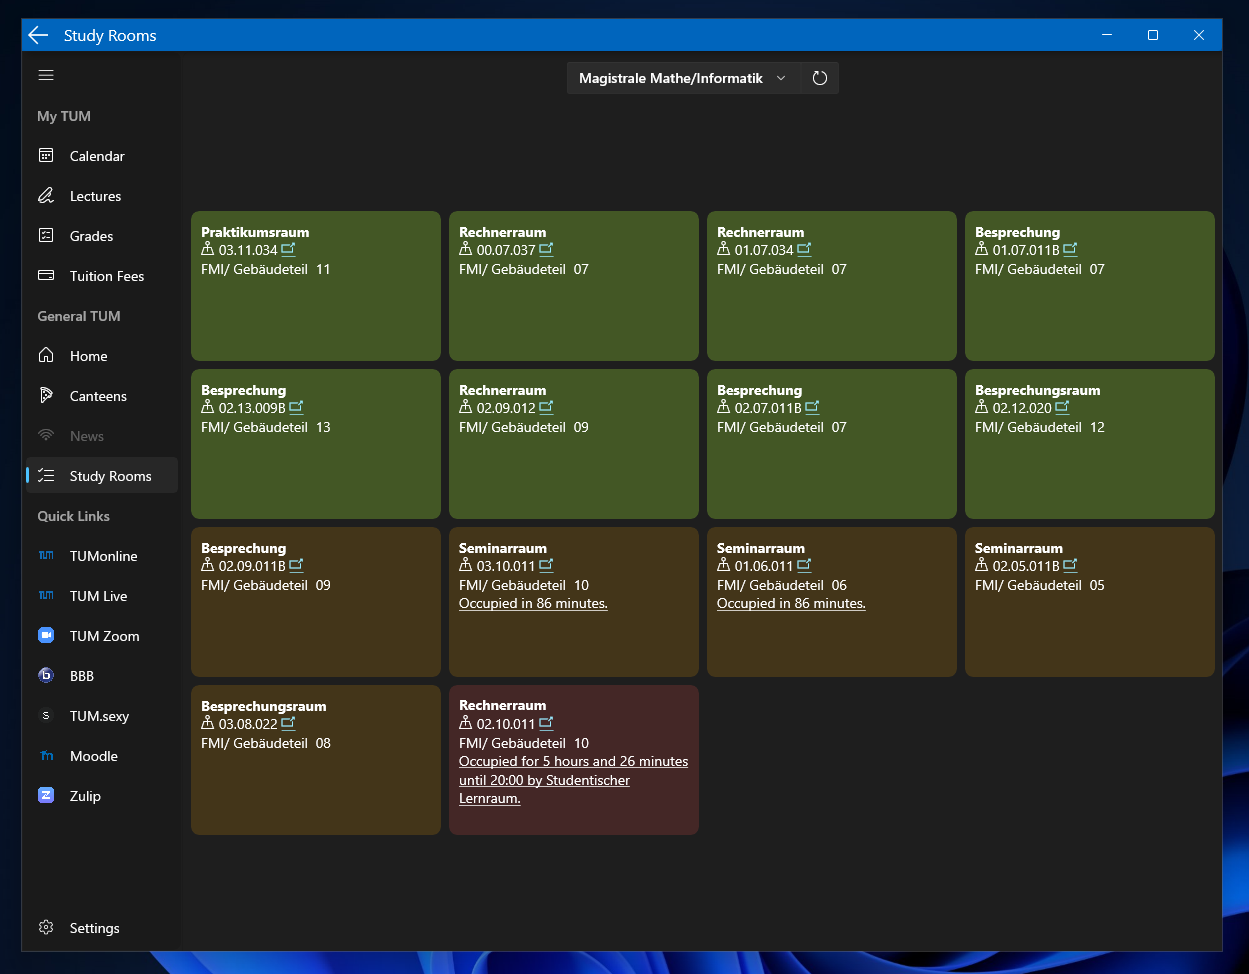Click 'Occupied in 86 minutes' for room 03.10.011
Viewport: 1249px width, 974px height.
pyautogui.click(x=533, y=604)
